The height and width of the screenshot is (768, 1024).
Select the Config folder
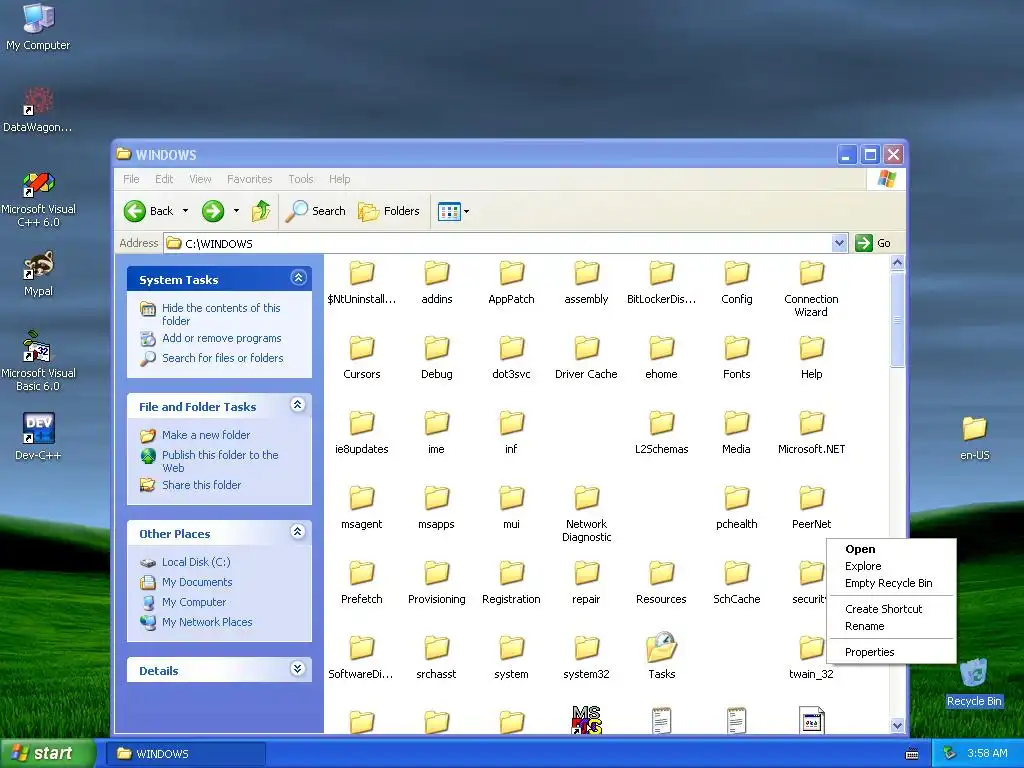(x=737, y=282)
